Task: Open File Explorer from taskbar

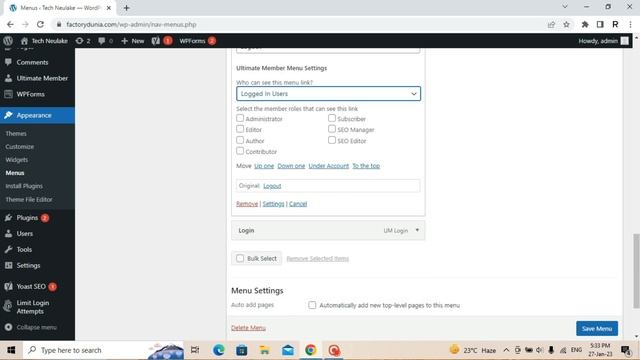Action: [x=264, y=350]
